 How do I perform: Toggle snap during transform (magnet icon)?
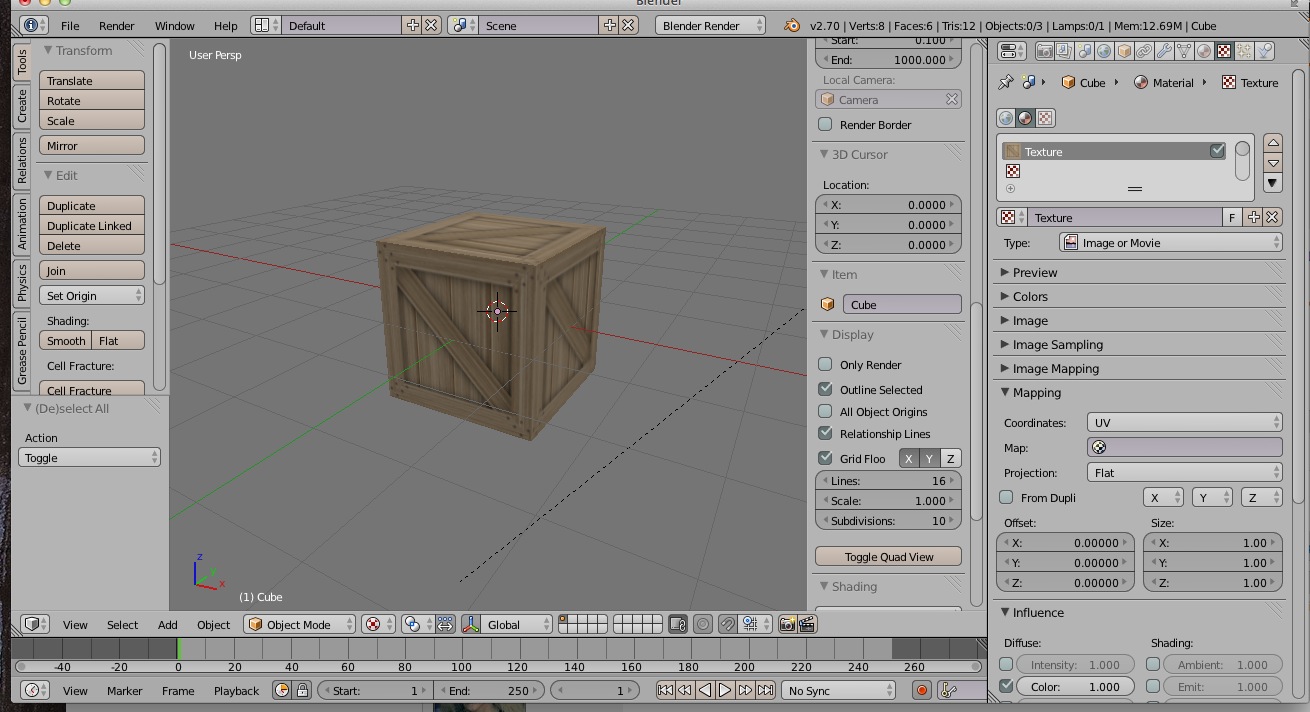point(727,624)
